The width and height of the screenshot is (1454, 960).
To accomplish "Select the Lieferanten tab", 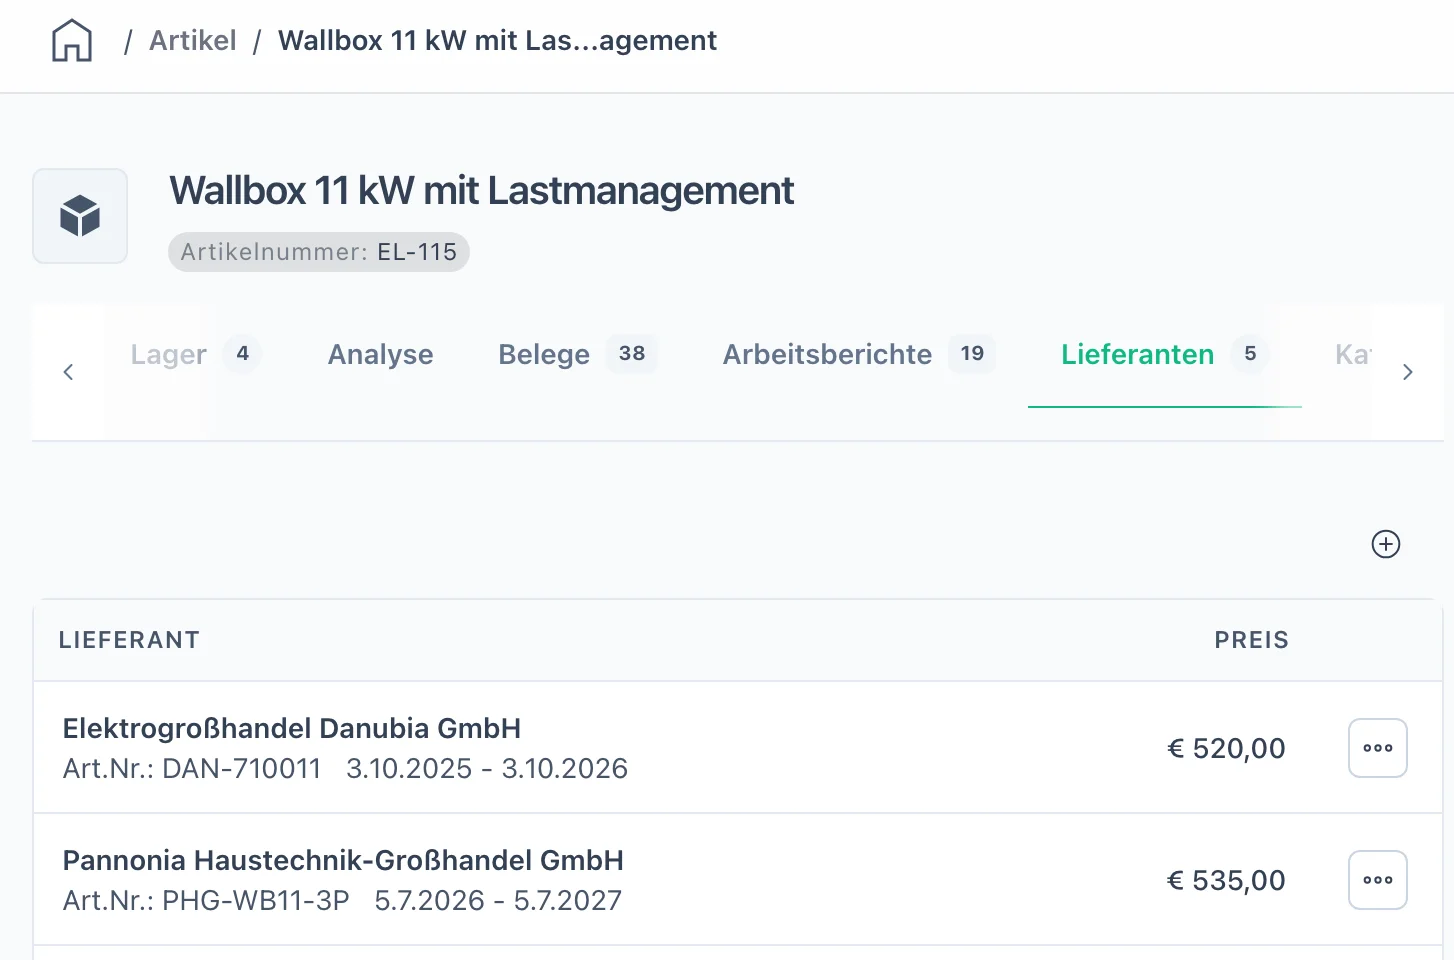I will (1164, 354).
